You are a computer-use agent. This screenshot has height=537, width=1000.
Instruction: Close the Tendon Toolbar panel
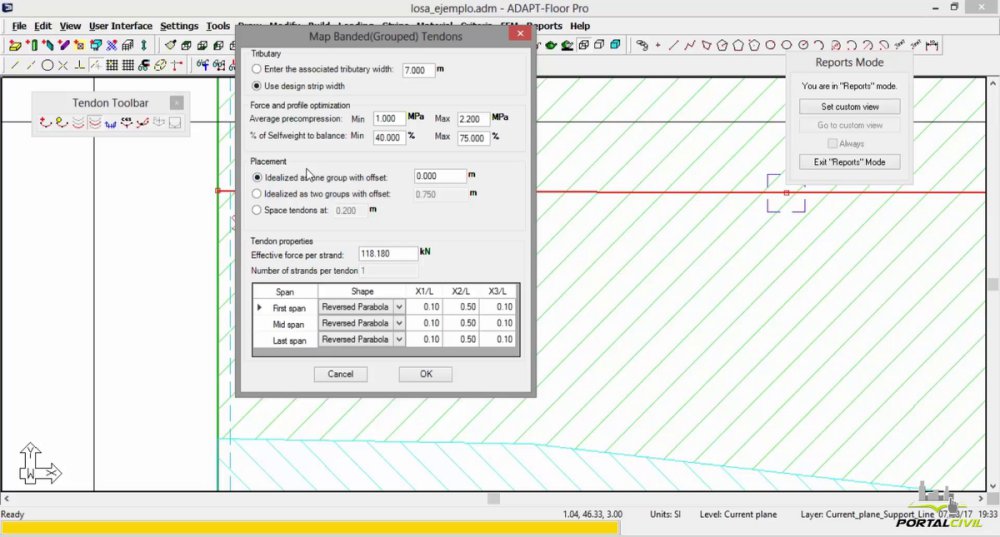pos(177,103)
